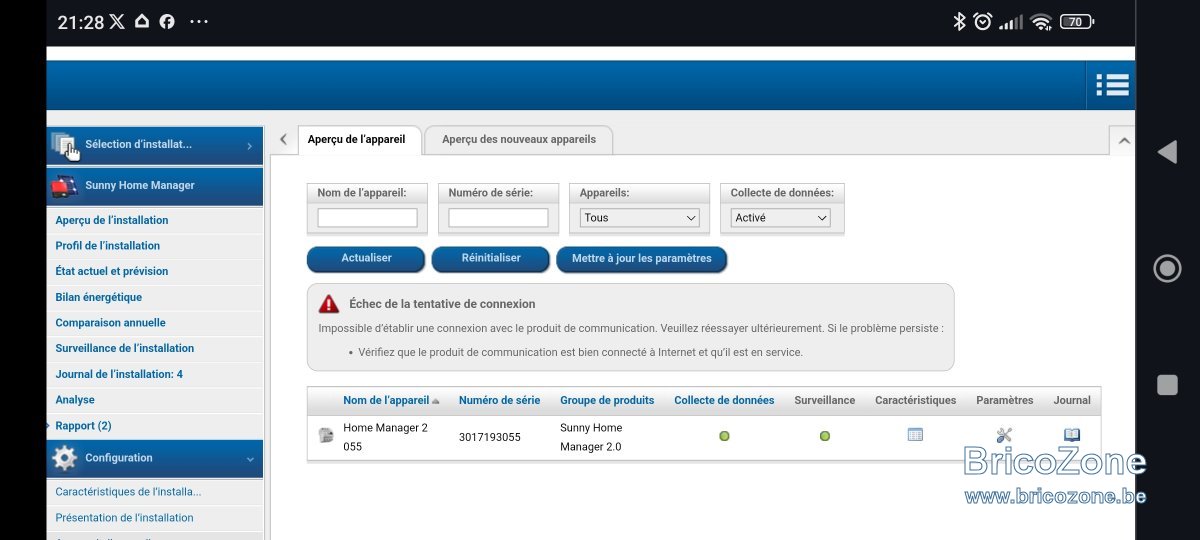
Task: Tap the Bluetooth status icon
Action: click(x=959, y=21)
